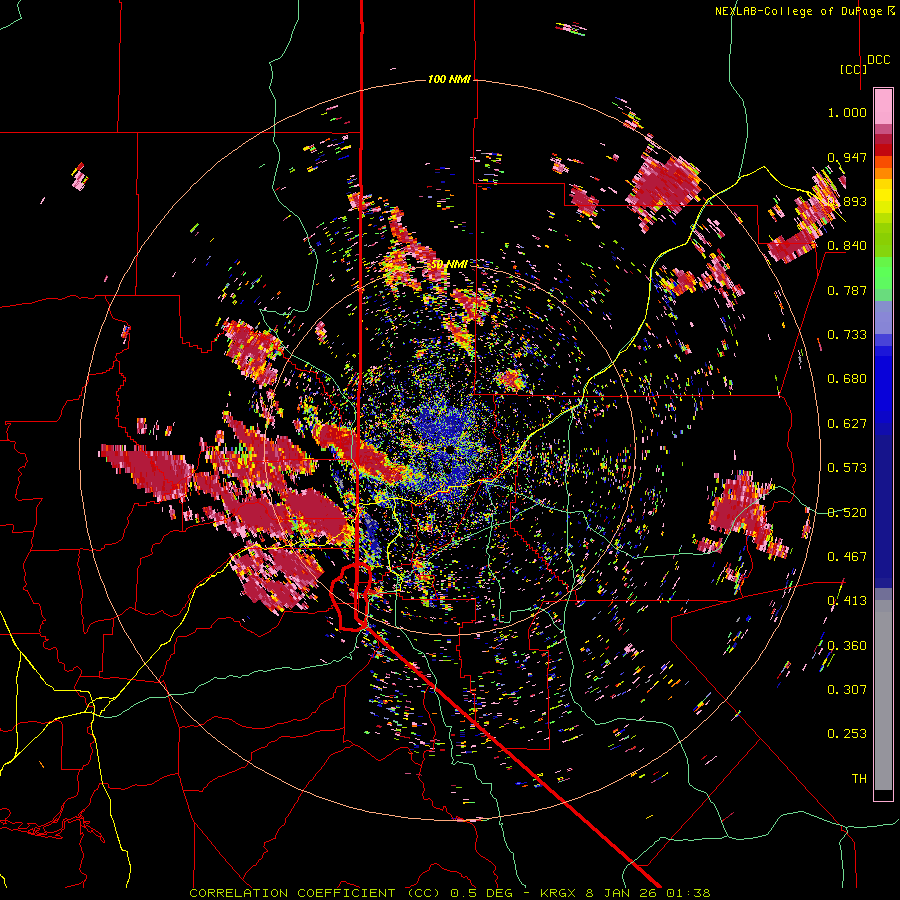Click the 0.627 scale value
This screenshot has height=900, width=900.
847,424
